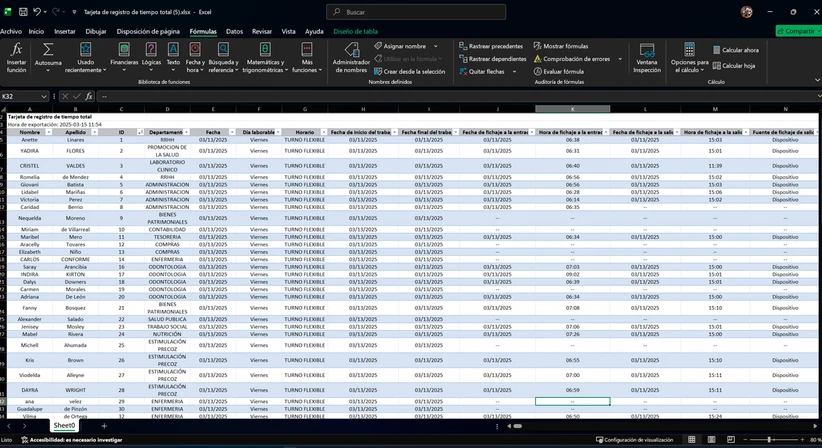Viewport: 822px width, 448px height.
Task: Open the Fecha column filter dropdown
Action: [232, 132]
